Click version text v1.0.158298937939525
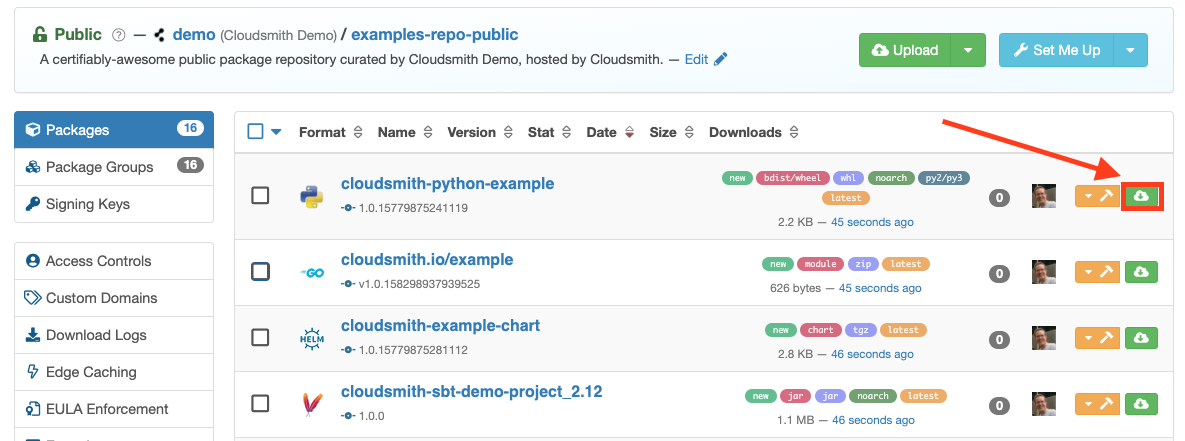This screenshot has height=441, width=1185. coord(419,285)
